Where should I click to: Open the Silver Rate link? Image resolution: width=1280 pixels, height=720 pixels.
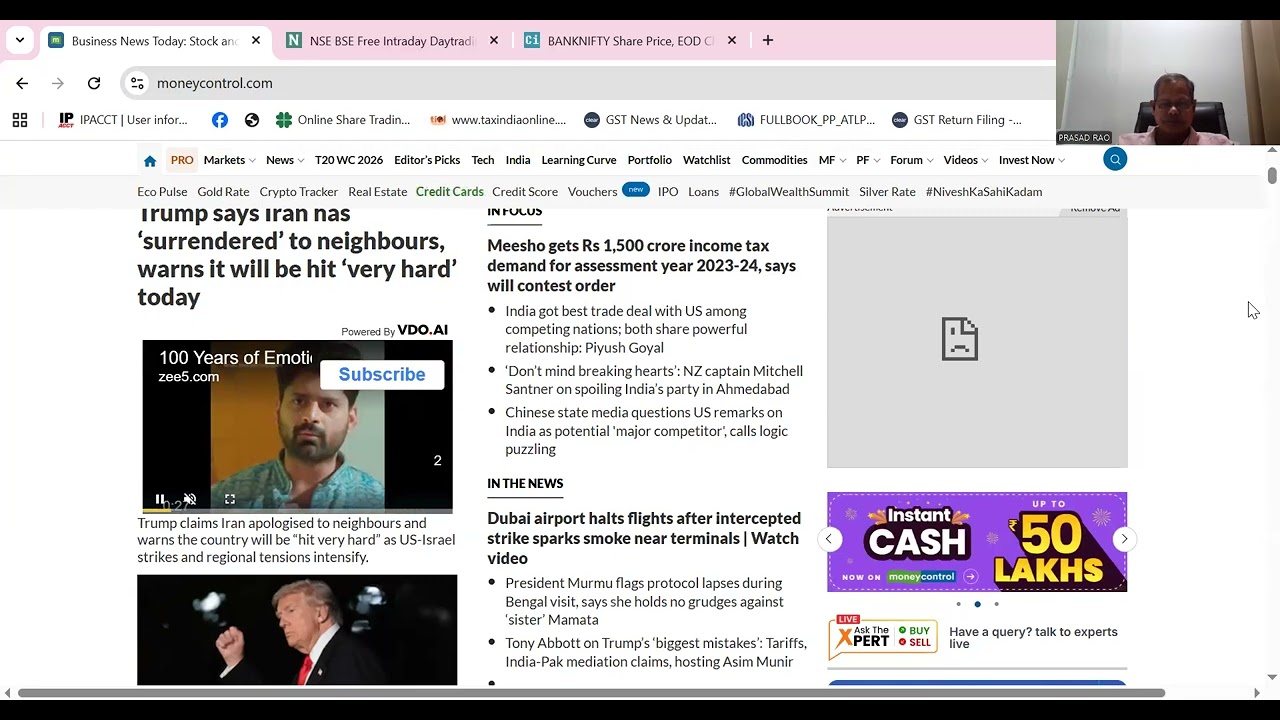pos(887,192)
